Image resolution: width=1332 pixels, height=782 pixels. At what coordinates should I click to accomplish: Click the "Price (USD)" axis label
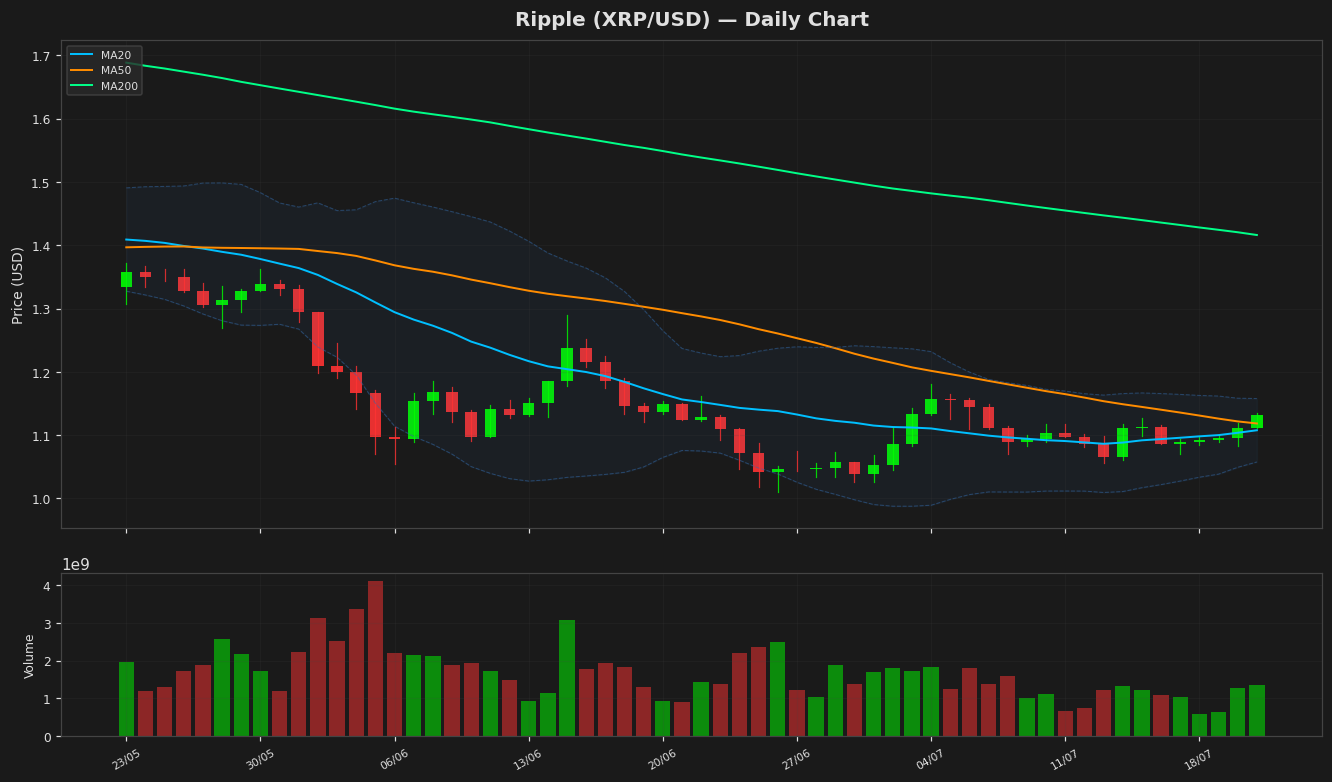[x=18, y=285]
